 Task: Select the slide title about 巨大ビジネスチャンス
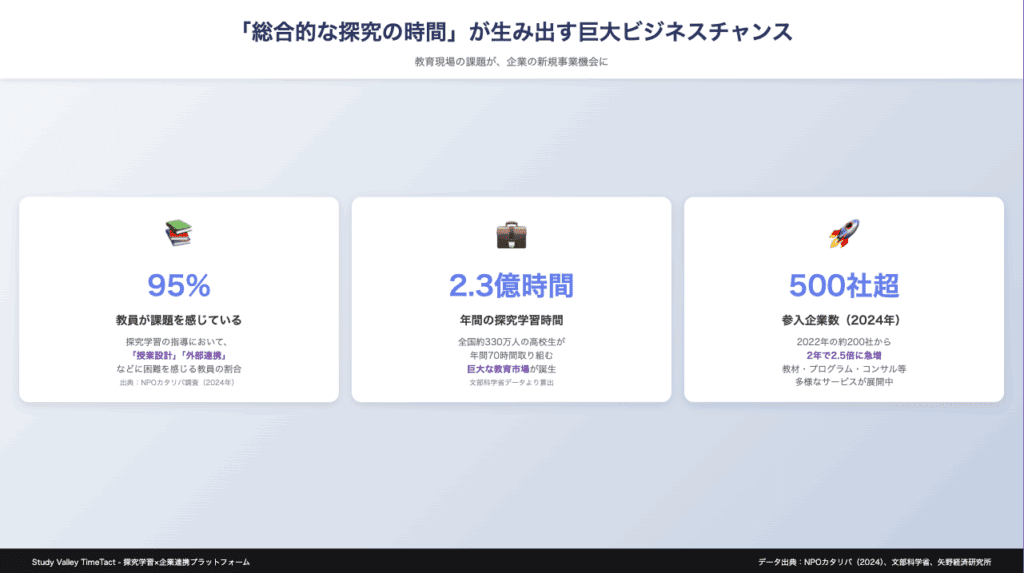click(x=511, y=31)
